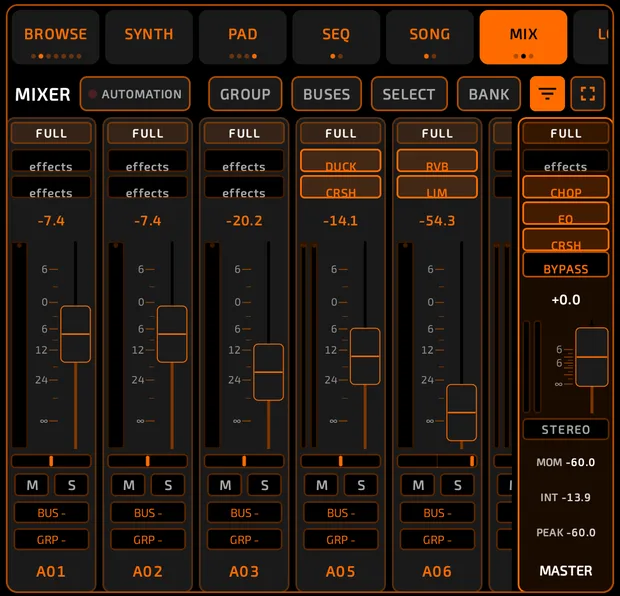This screenshot has width=620, height=596.
Task: Click the empty effects slot on Master
Action: tap(566, 161)
